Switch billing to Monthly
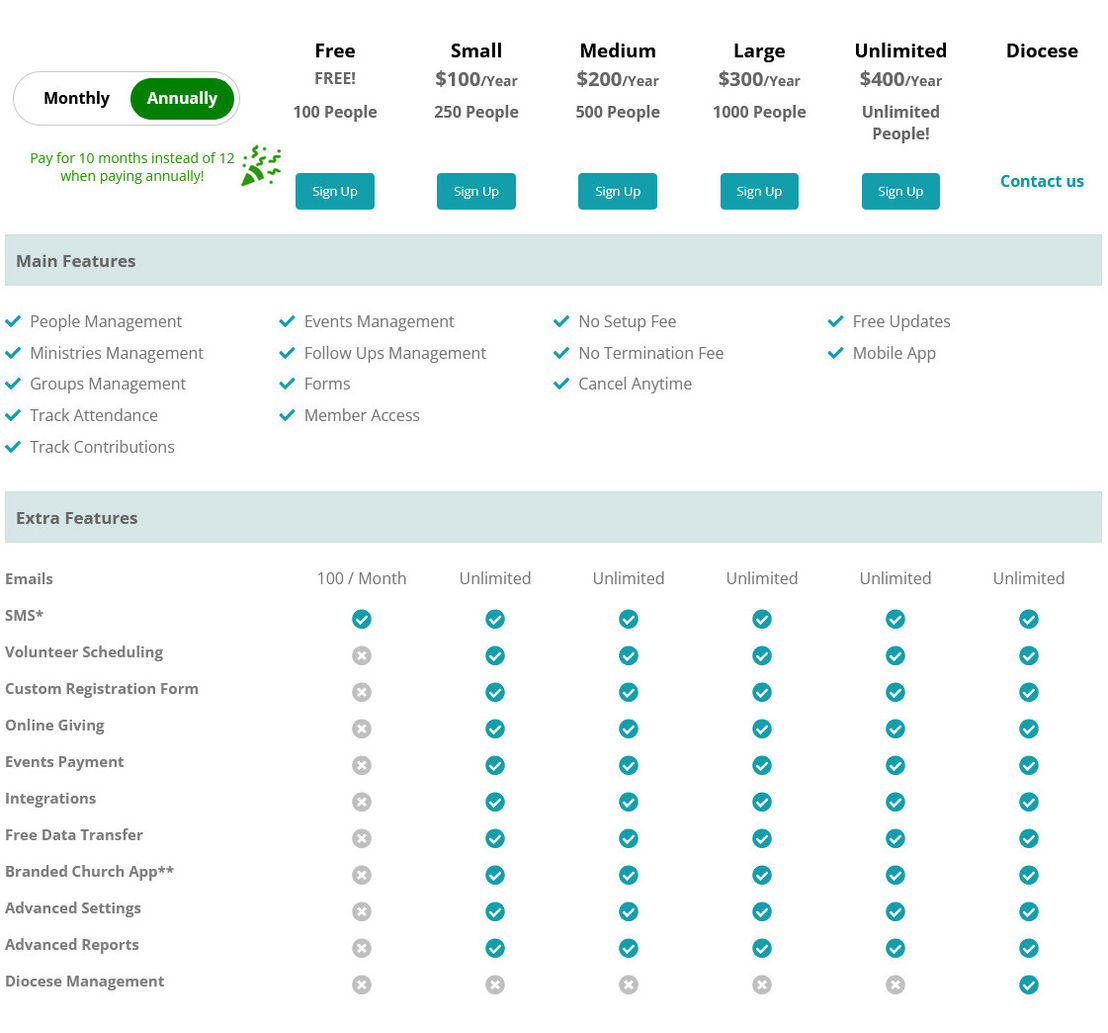1108x1033 pixels. coord(76,98)
